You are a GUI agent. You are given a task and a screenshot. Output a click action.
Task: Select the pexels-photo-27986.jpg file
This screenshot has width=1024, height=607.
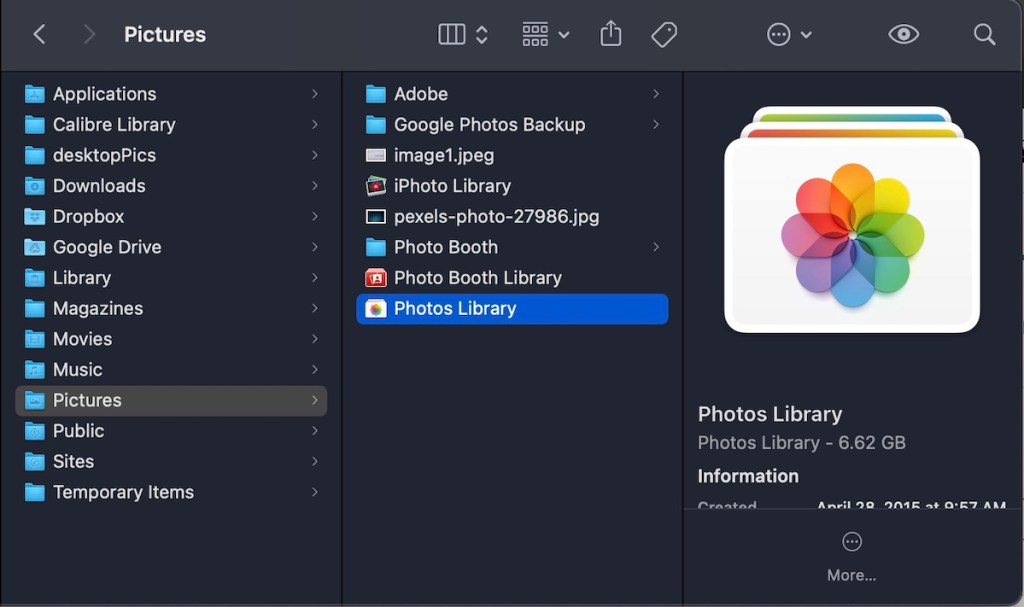click(x=496, y=217)
